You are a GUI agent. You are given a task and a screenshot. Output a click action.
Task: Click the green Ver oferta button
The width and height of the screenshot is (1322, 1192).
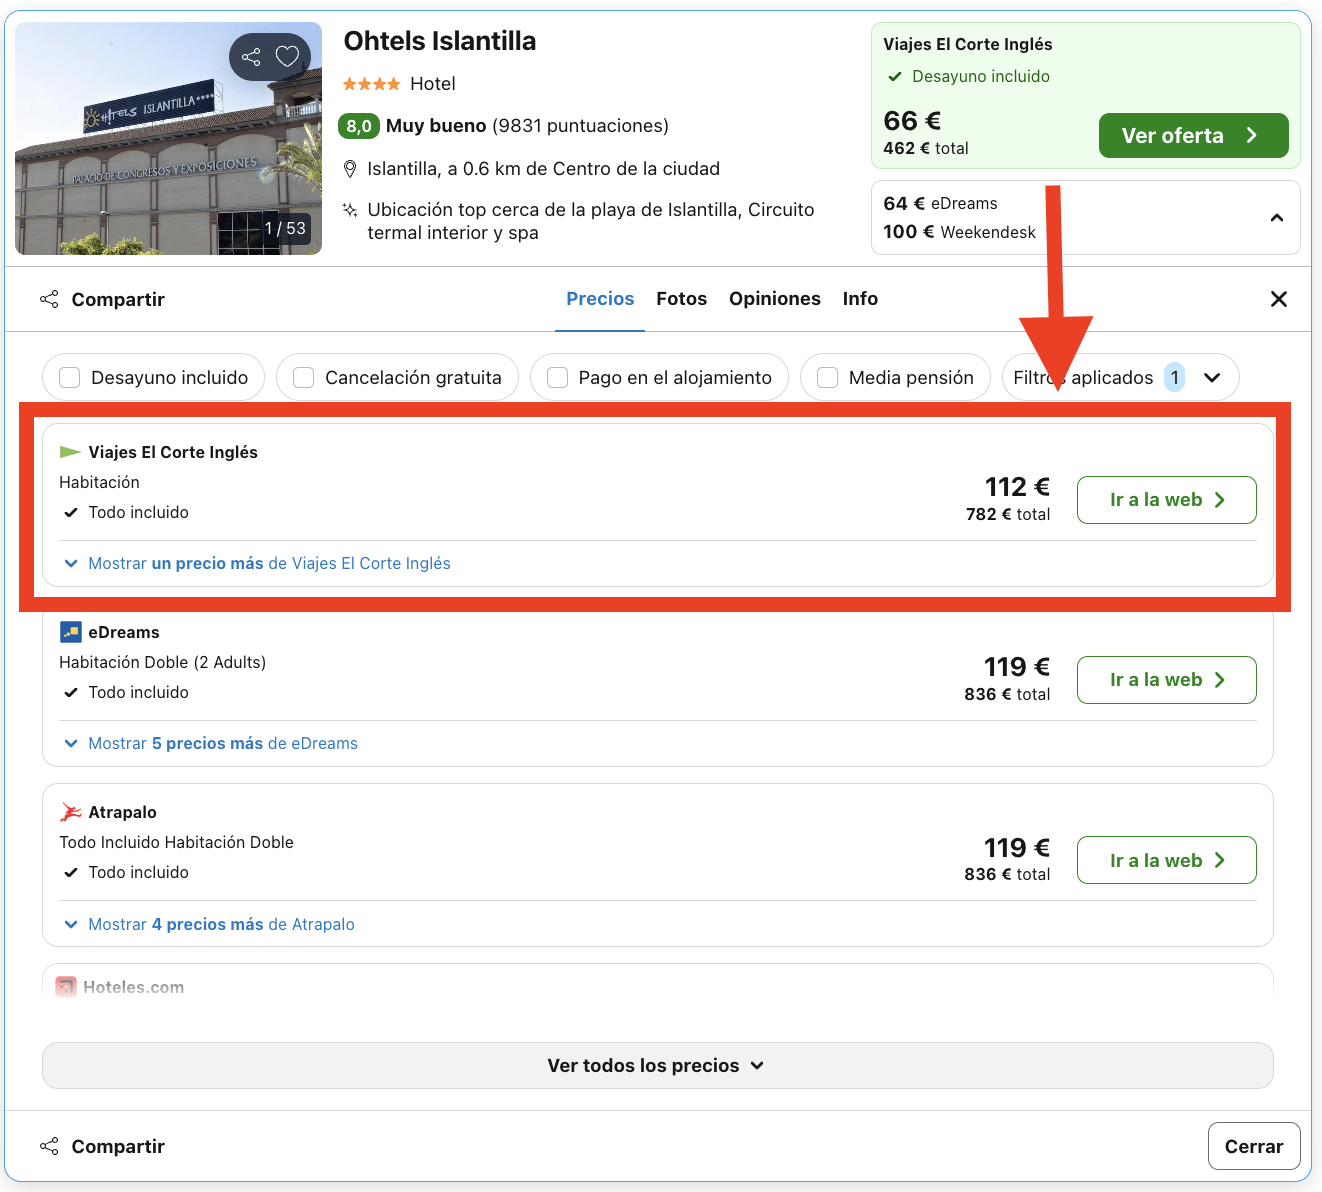[x=1193, y=135]
